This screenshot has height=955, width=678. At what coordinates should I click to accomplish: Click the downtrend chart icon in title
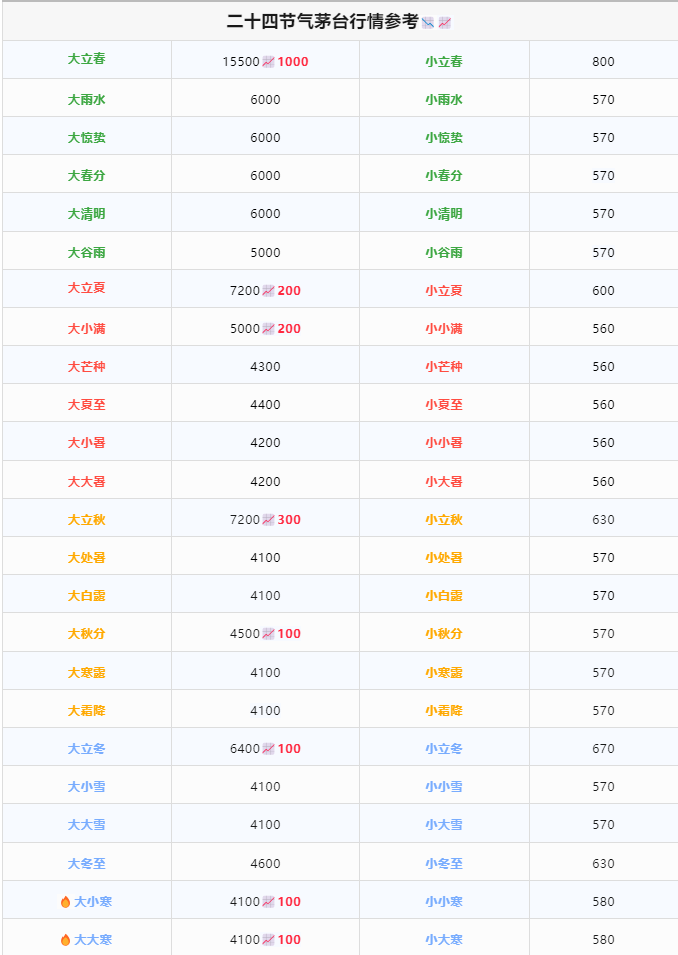click(x=428, y=23)
